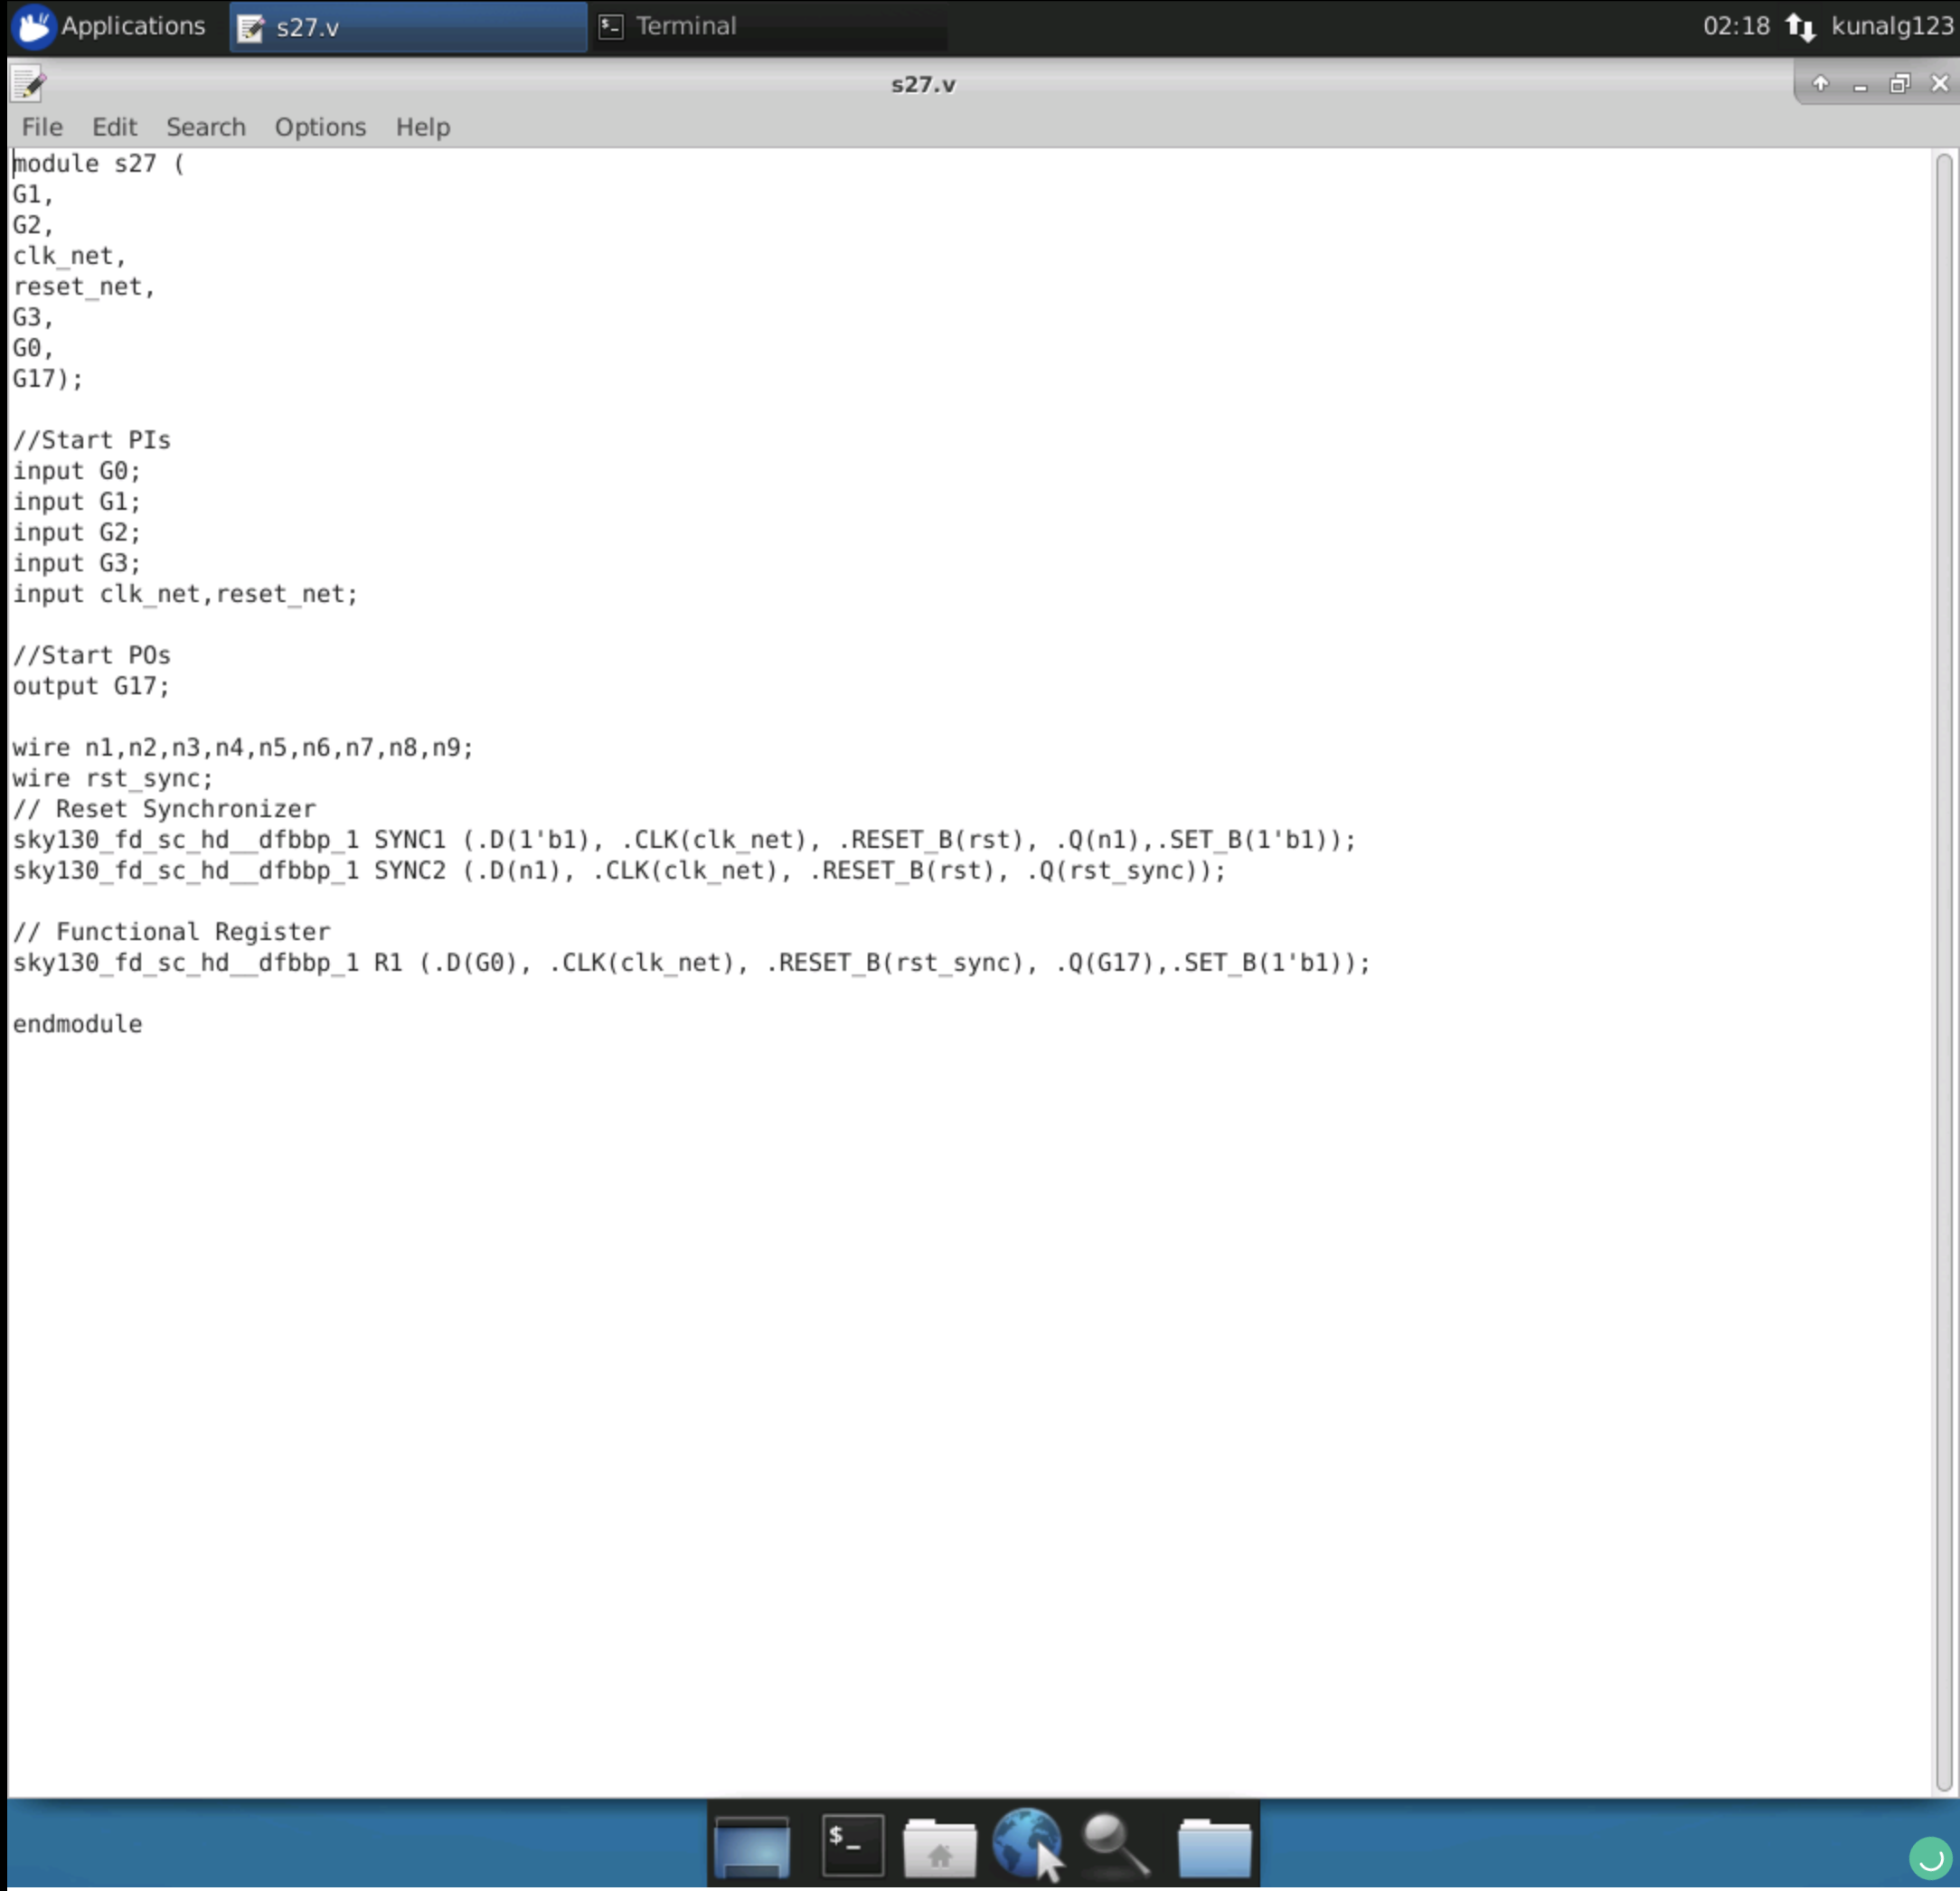The height and width of the screenshot is (1891, 1960).
Task: Open the File menu
Action: click(x=41, y=127)
